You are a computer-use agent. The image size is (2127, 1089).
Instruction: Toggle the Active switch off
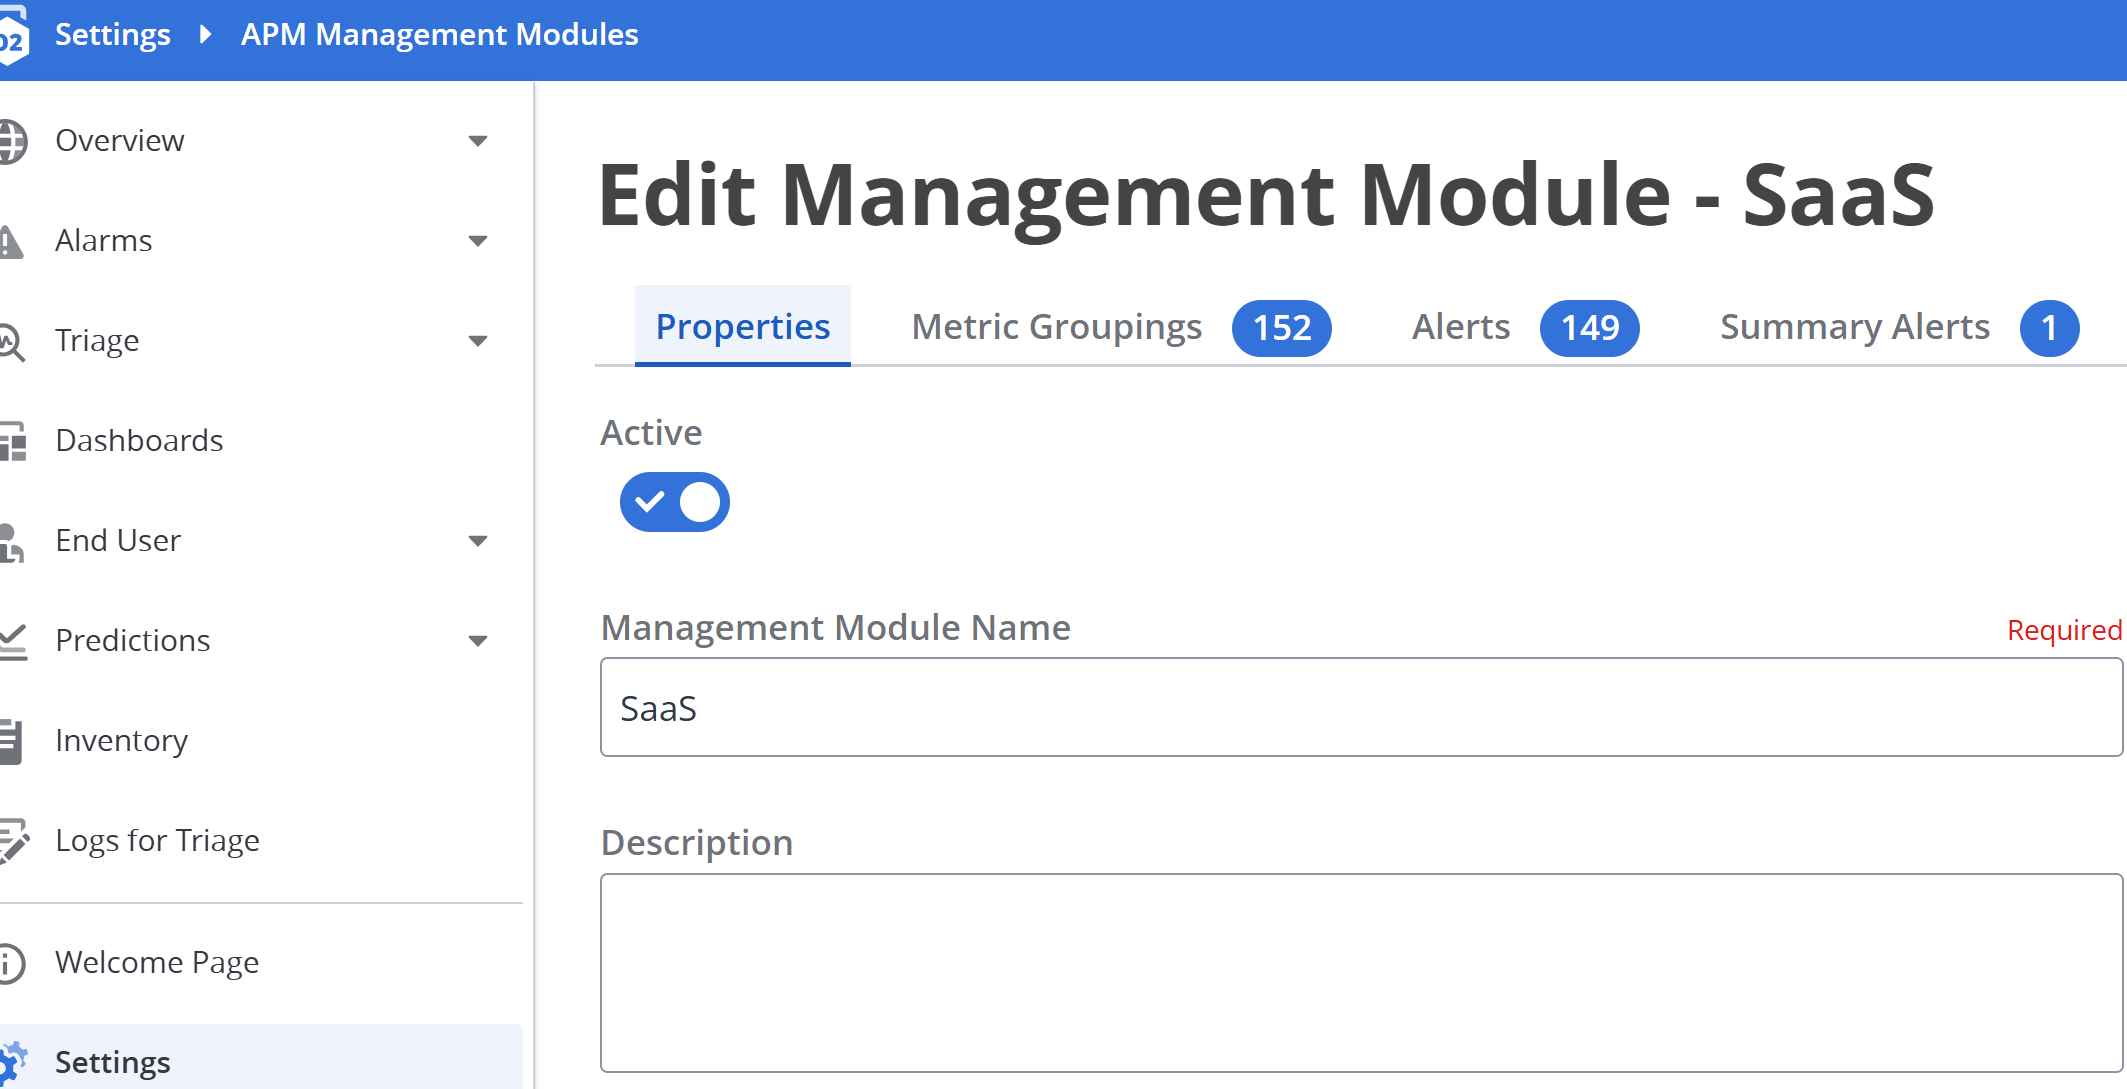click(x=675, y=502)
